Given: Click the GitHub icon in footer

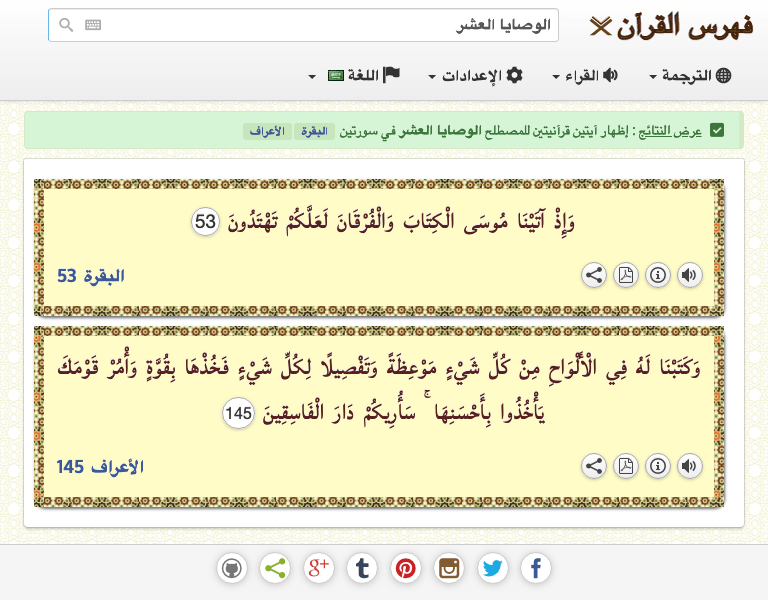Looking at the screenshot, I should pos(232,569).
